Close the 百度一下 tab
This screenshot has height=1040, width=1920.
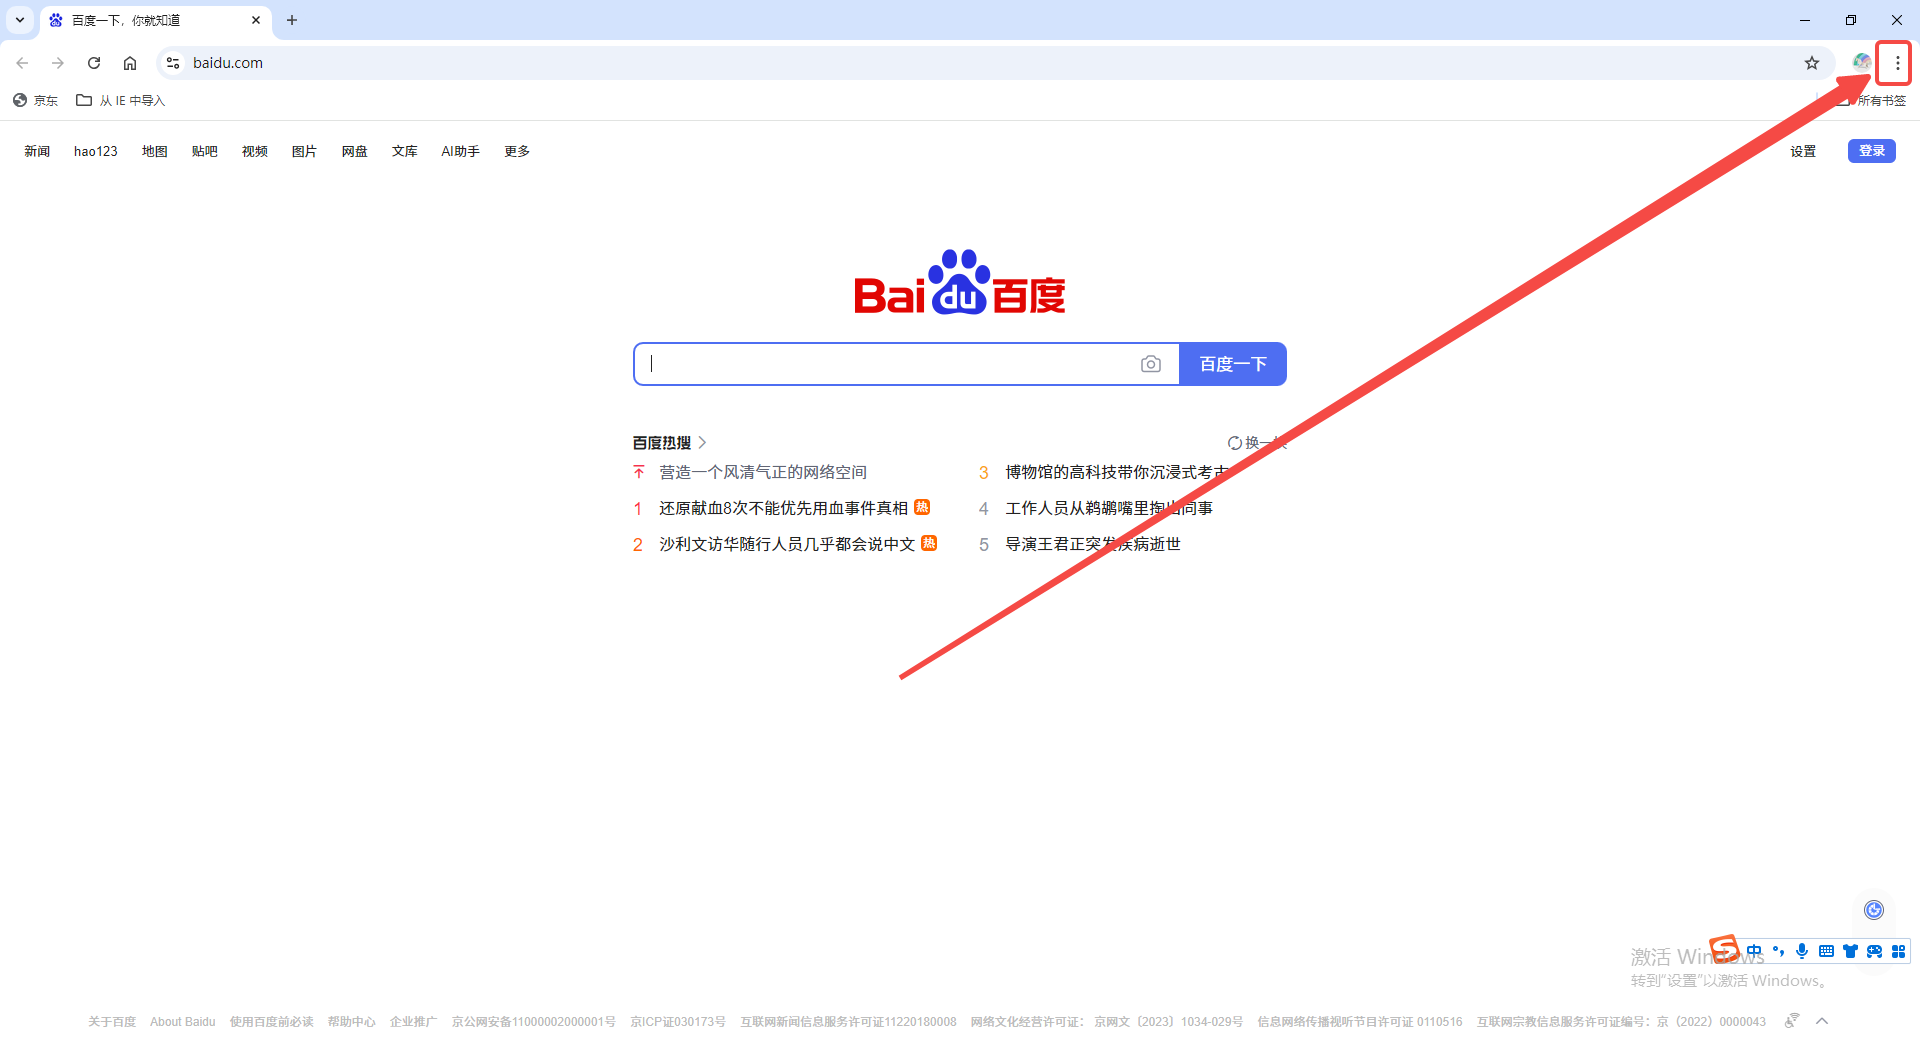click(x=256, y=20)
